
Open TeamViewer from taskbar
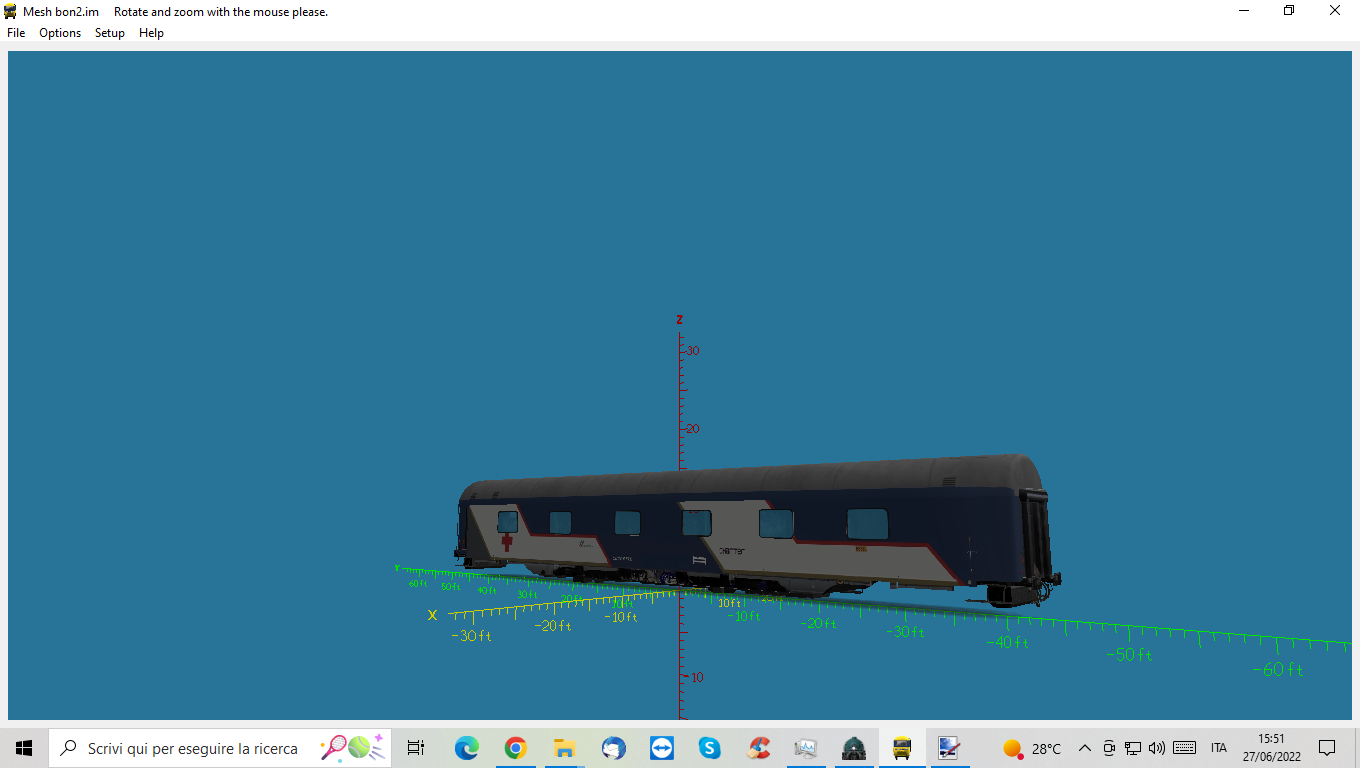tap(661, 748)
